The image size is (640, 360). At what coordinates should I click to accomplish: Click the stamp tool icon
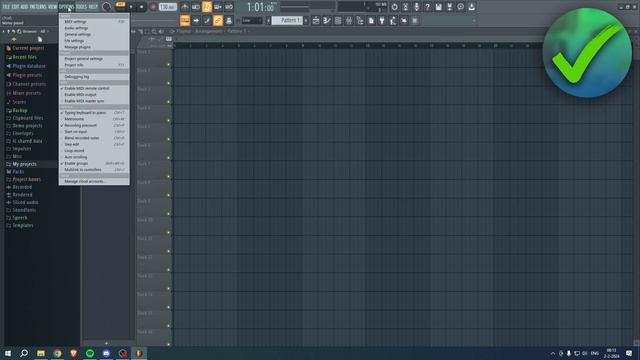click(229, 20)
